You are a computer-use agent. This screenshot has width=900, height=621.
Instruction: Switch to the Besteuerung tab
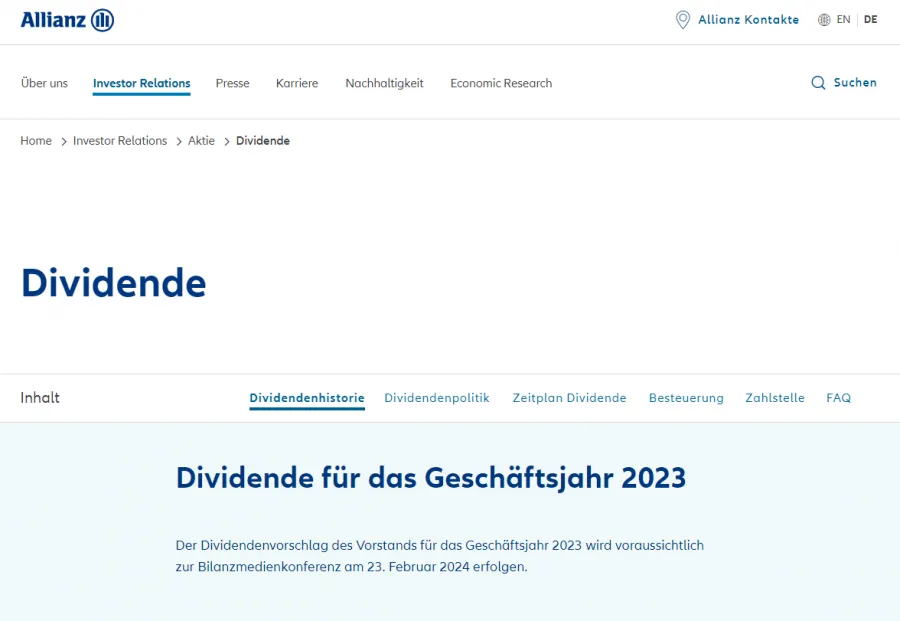(686, 397)
